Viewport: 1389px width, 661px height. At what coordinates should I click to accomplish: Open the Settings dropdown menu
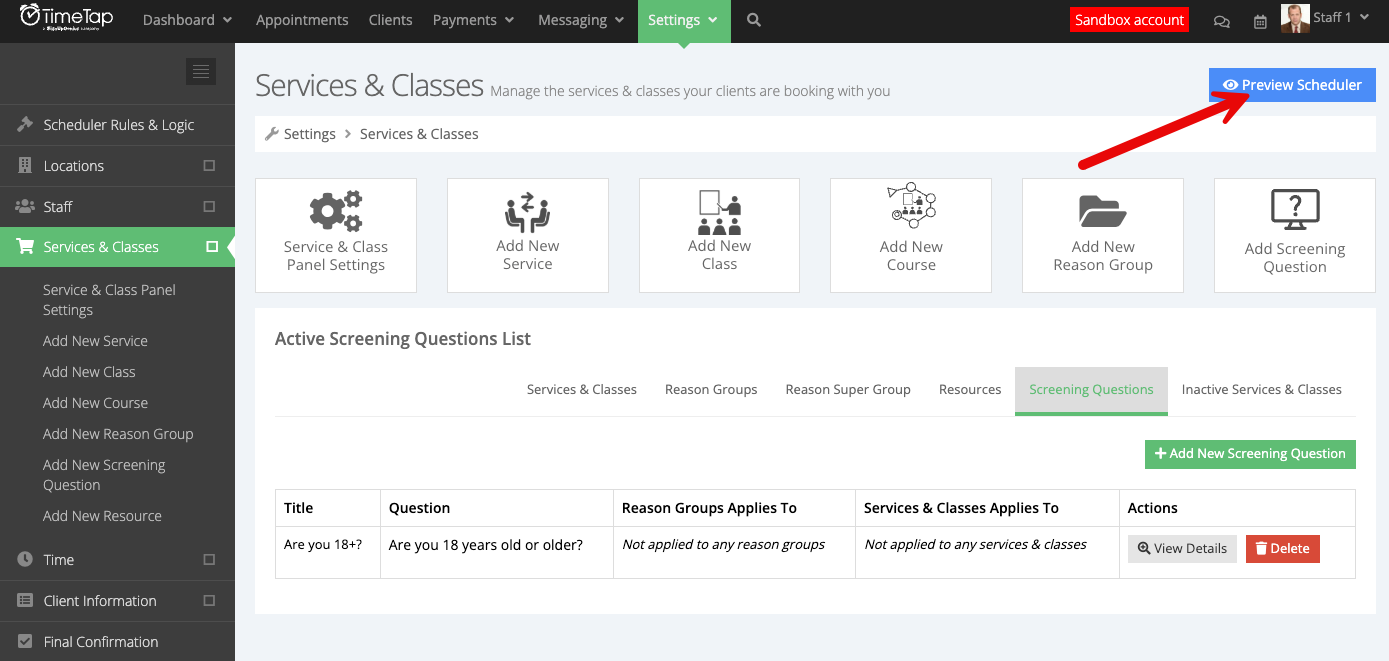[x=684, y=20]
